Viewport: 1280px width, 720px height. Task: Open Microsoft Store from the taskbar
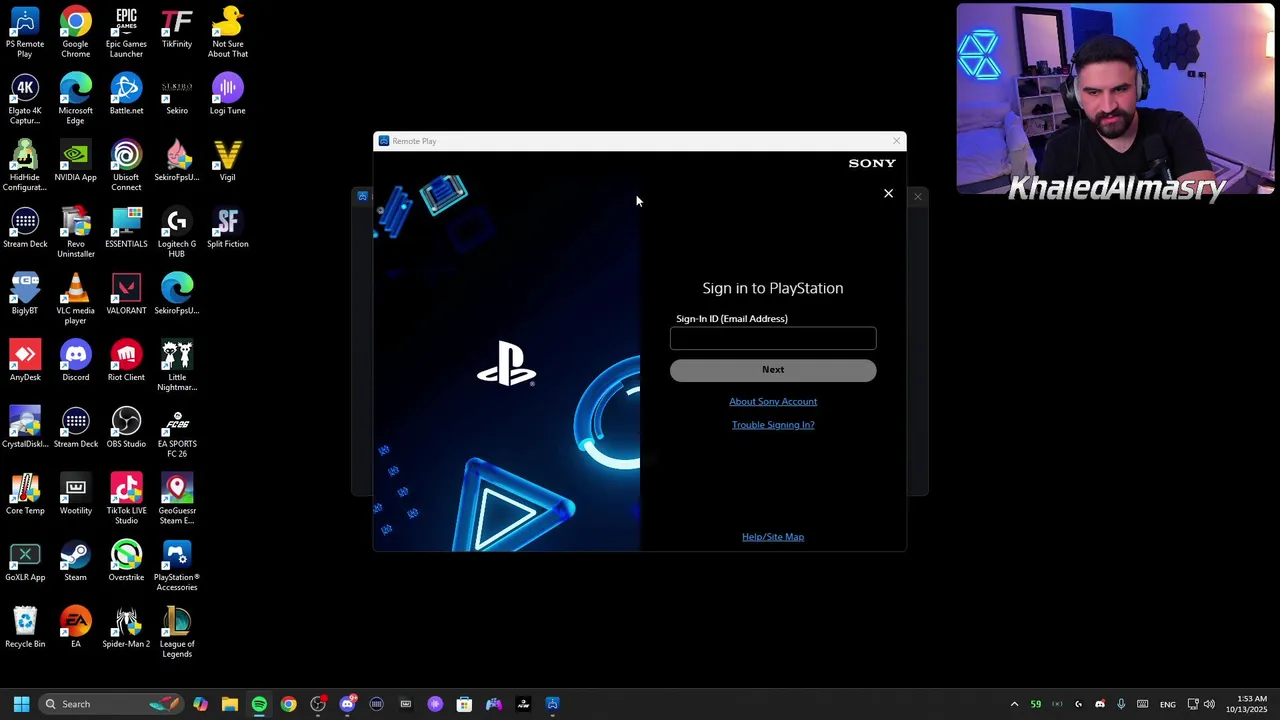coord(464,704)
